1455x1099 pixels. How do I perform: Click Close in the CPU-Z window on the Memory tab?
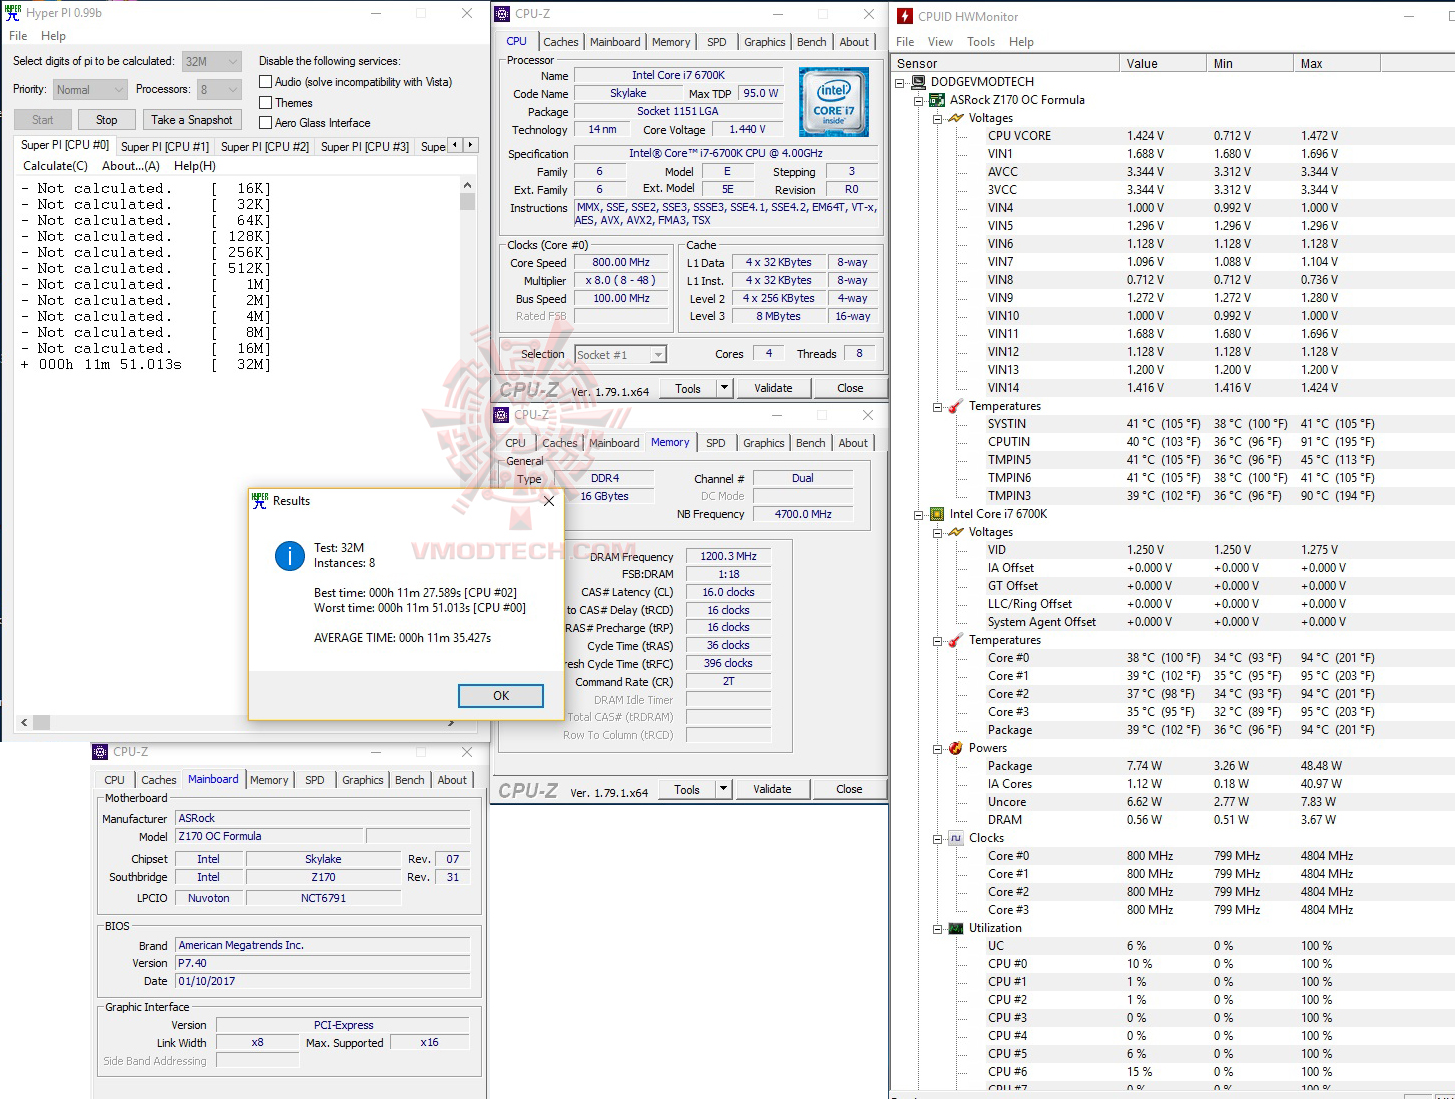[x=849, y=789]
